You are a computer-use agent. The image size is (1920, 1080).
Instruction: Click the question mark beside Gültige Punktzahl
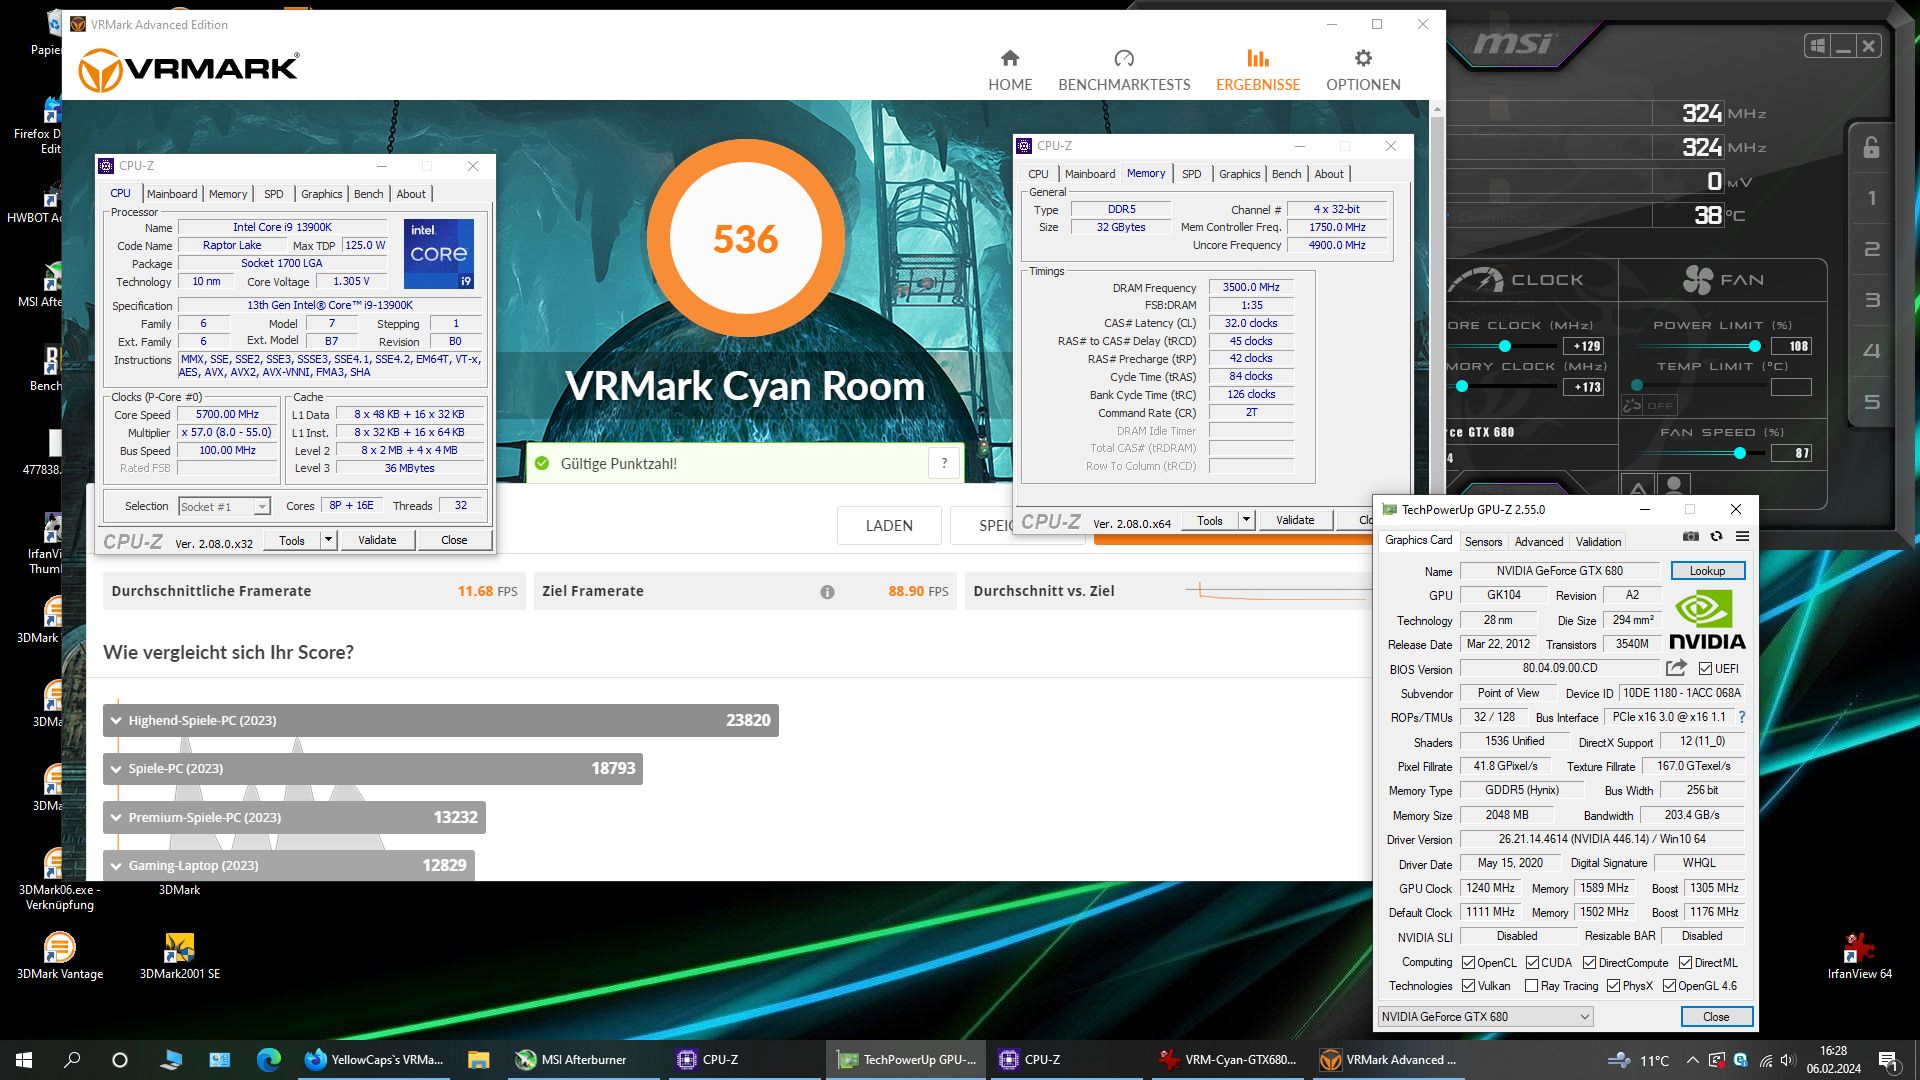click(x=944, y=463)
